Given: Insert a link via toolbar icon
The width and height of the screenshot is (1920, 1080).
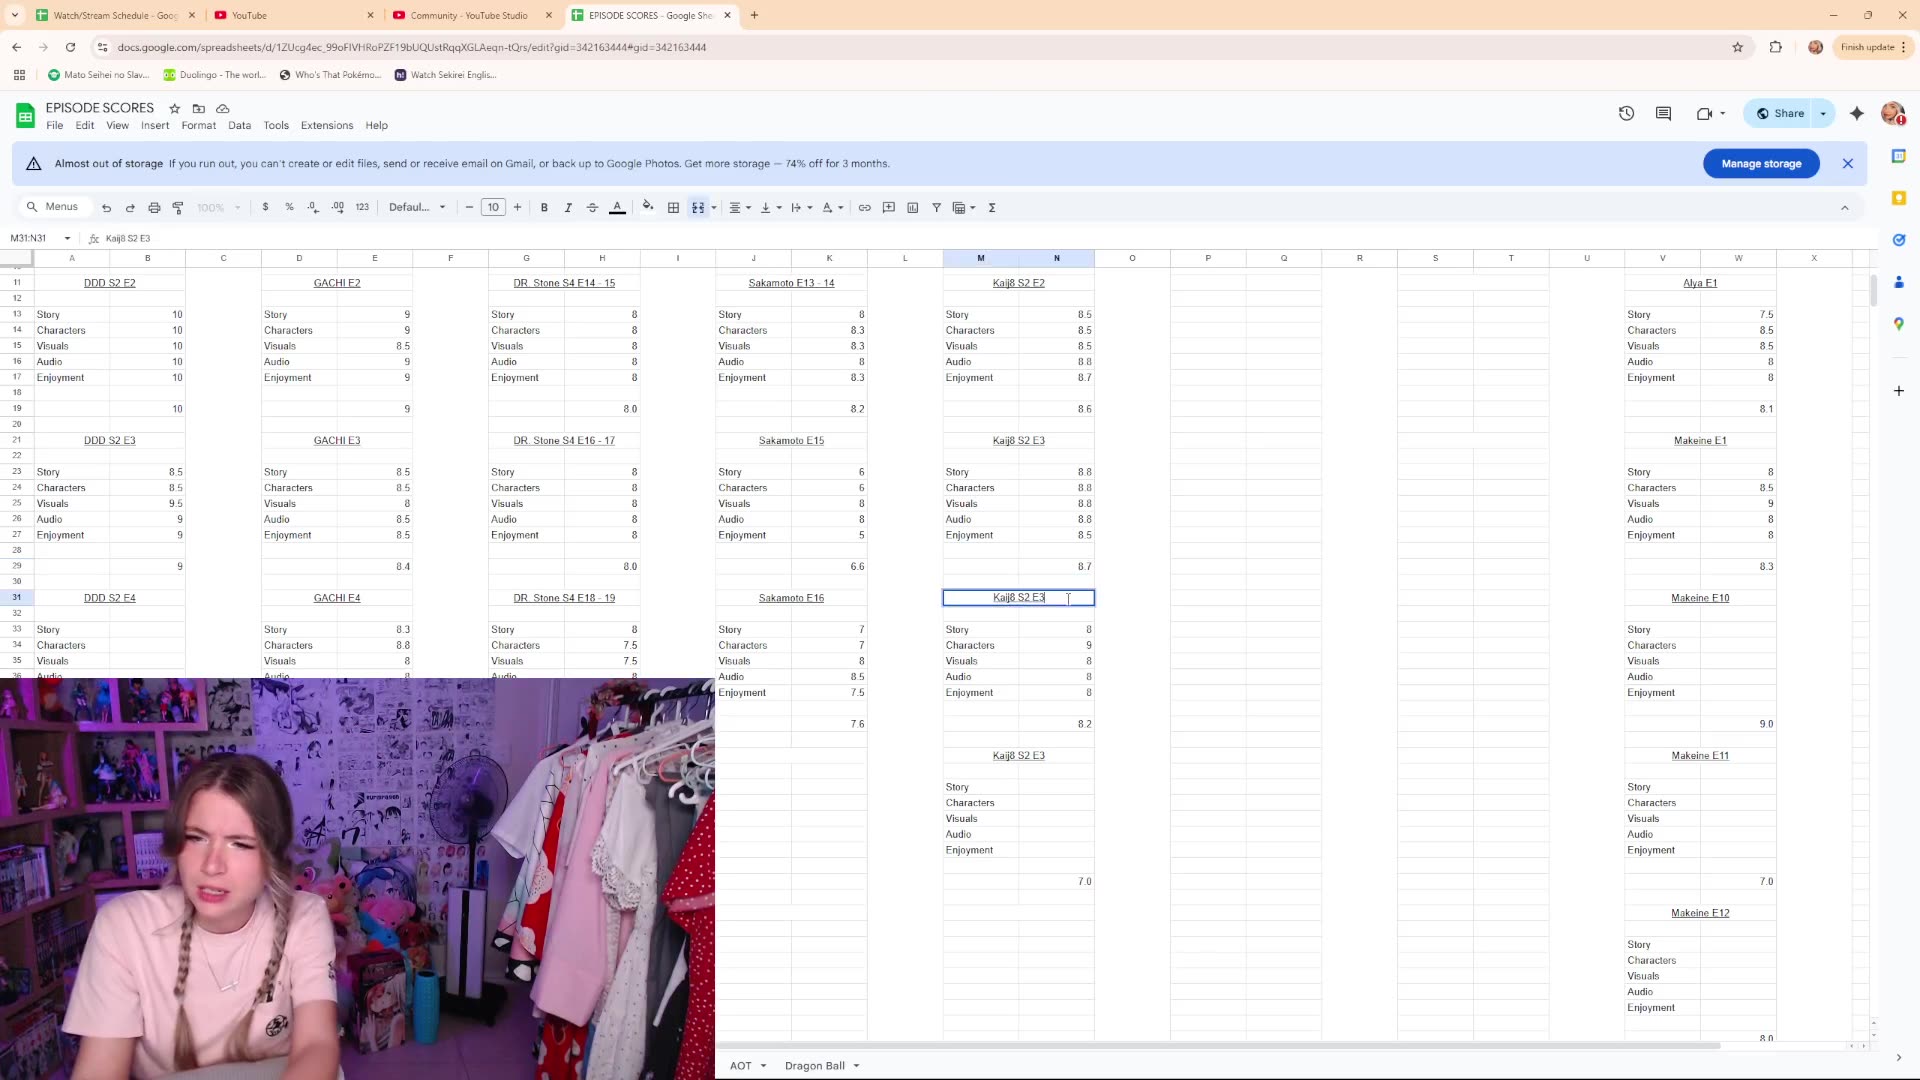Looking at the screenshot, I should tap(864, 208).
